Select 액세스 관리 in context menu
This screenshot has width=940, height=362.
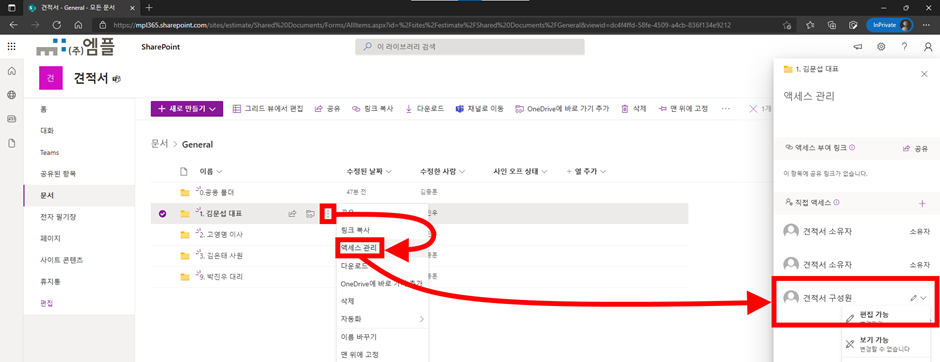pyautogui.click(x=358, y=247)
